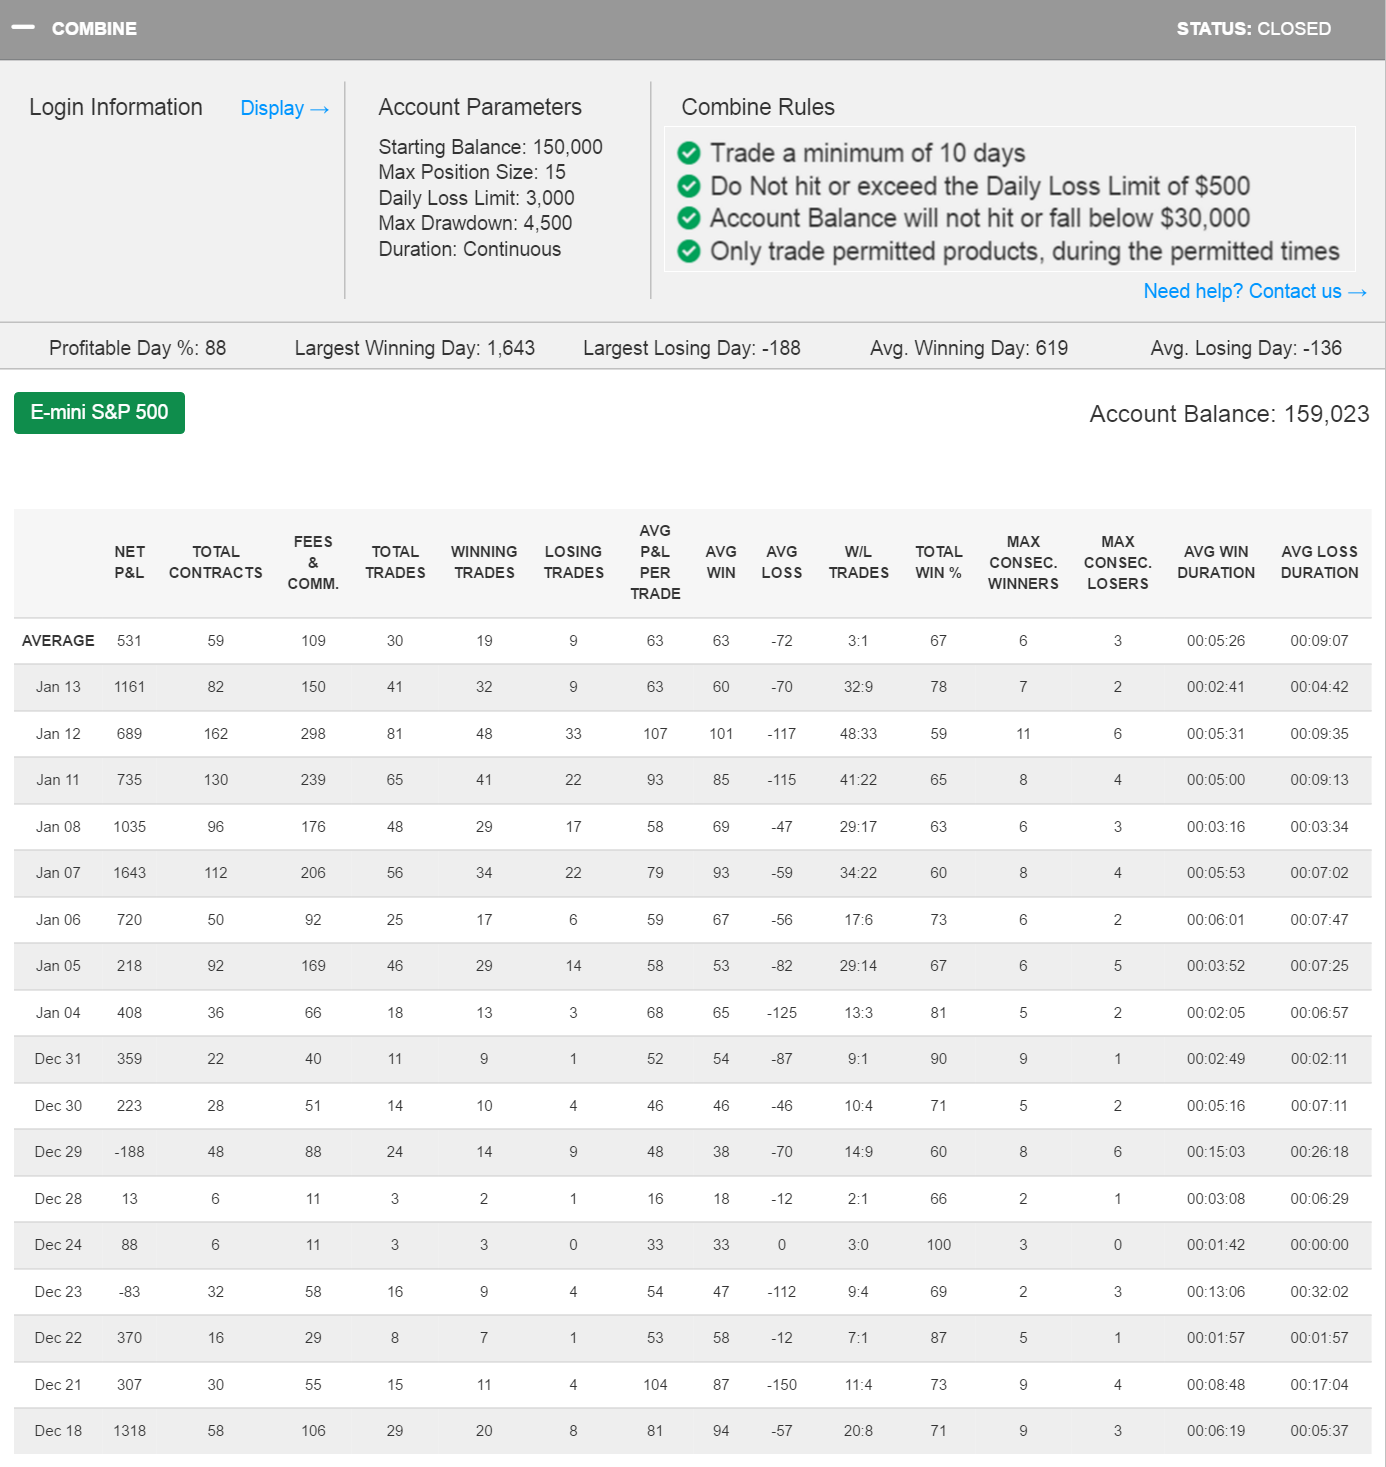
Task: Click the green check next to Trade minimum 10 days
Action: (x=689, y=153)
